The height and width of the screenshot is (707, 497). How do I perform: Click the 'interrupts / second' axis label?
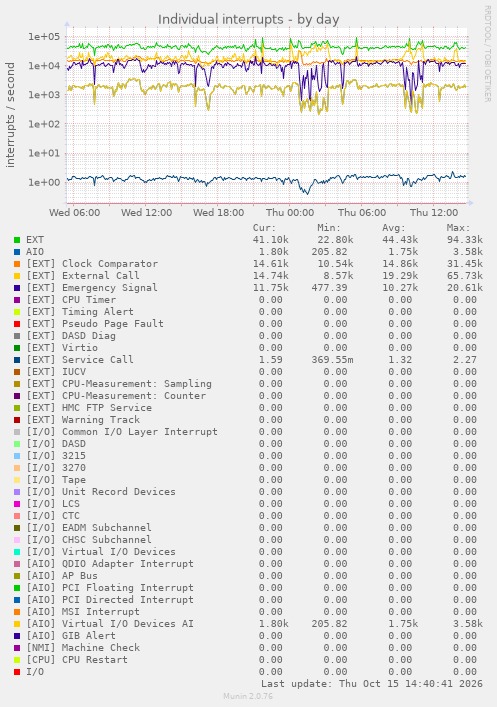point(10,115)
